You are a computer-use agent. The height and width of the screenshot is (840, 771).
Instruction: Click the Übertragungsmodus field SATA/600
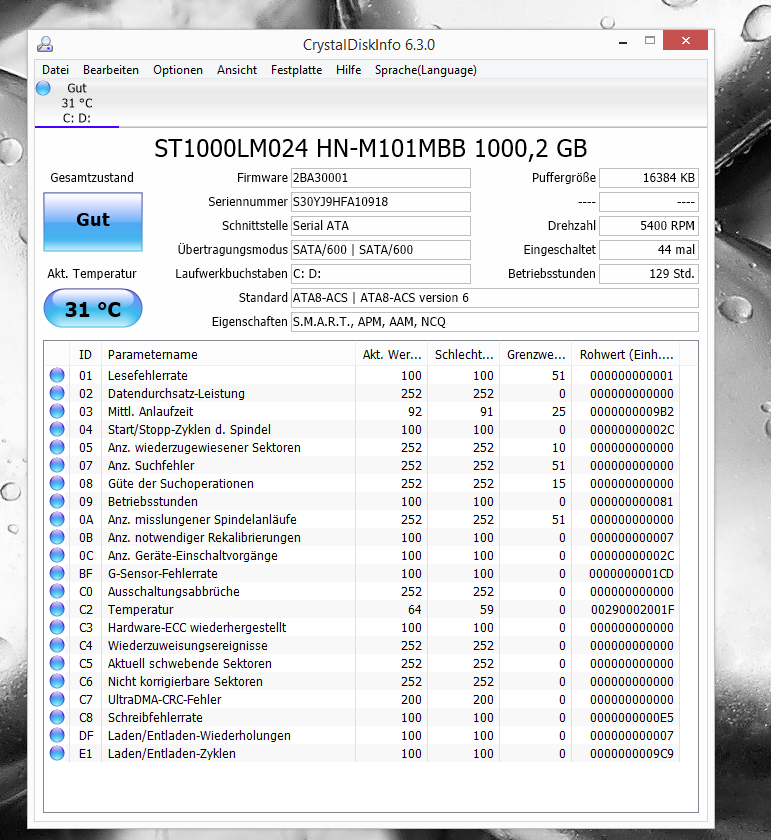pos(380,250)
